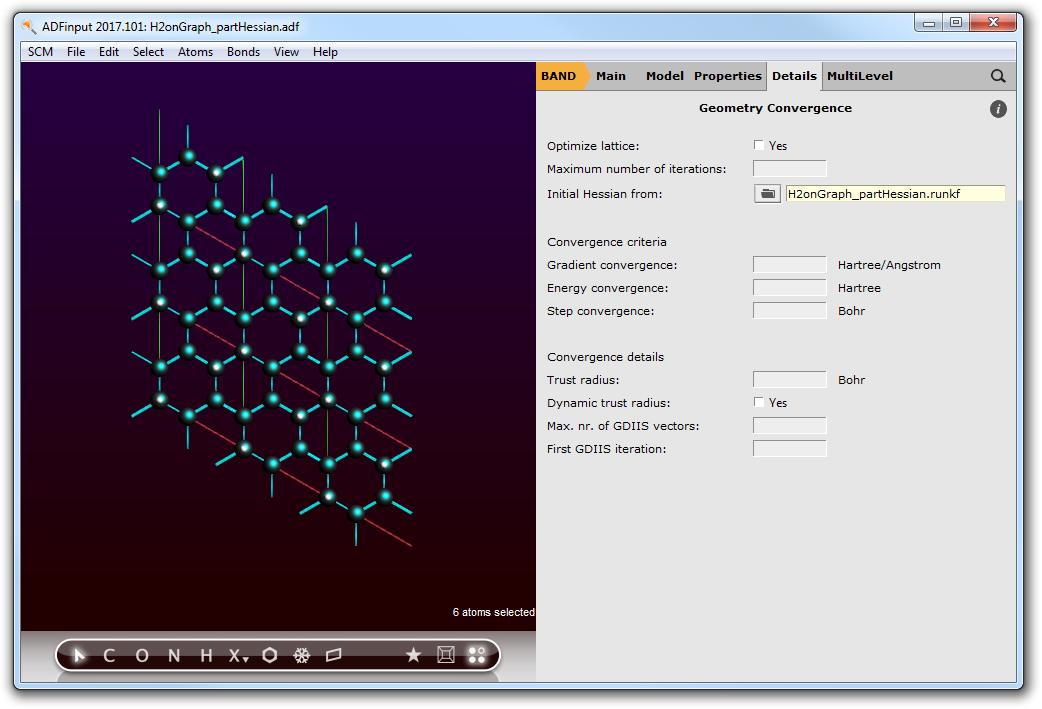
Task: Open the SCM menu
Action: point(41,52)
